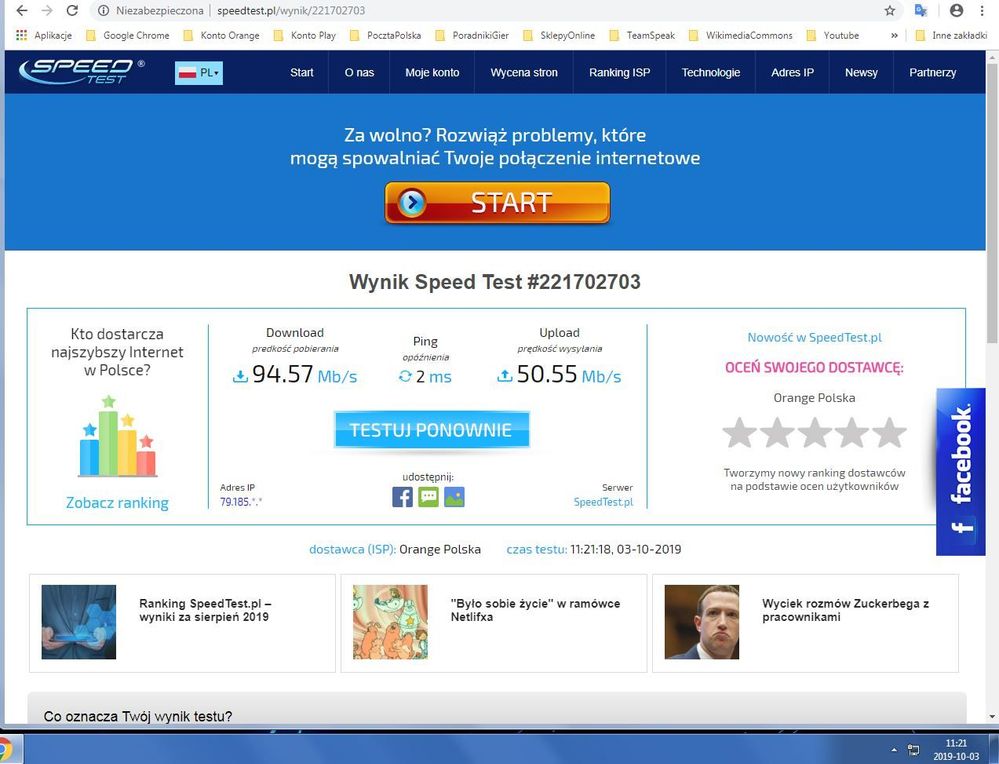Open the Zobacz ranking link

click(117, 503)
